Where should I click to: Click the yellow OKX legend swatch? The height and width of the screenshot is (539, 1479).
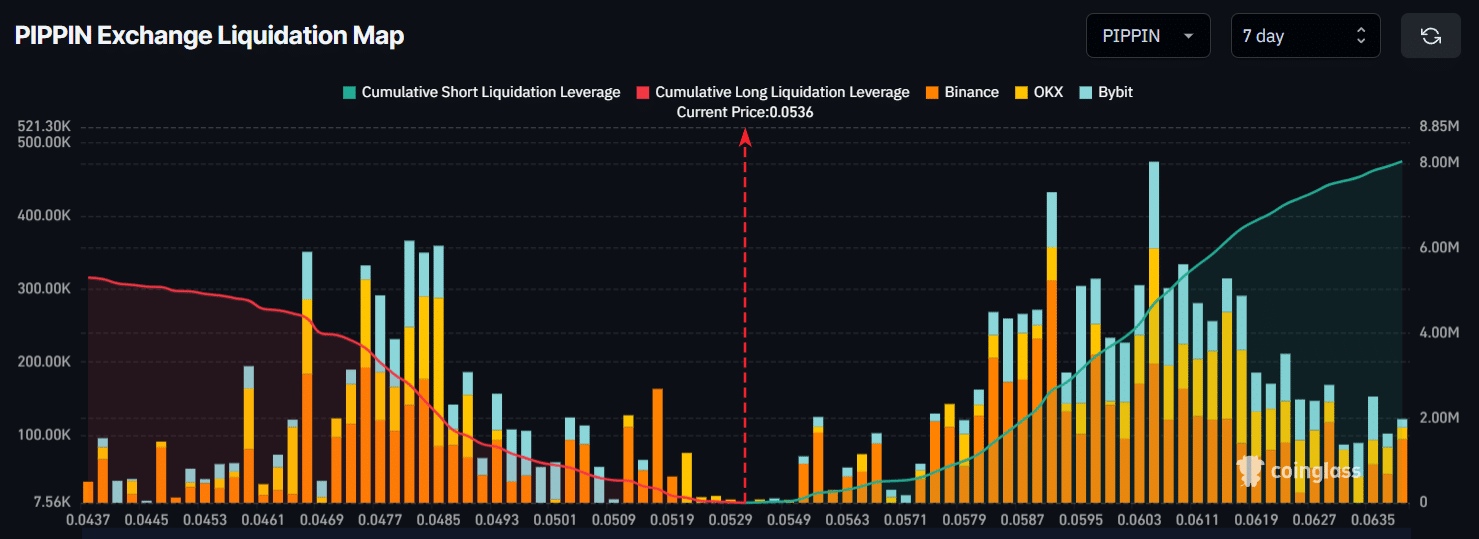tap(1021, 92)
